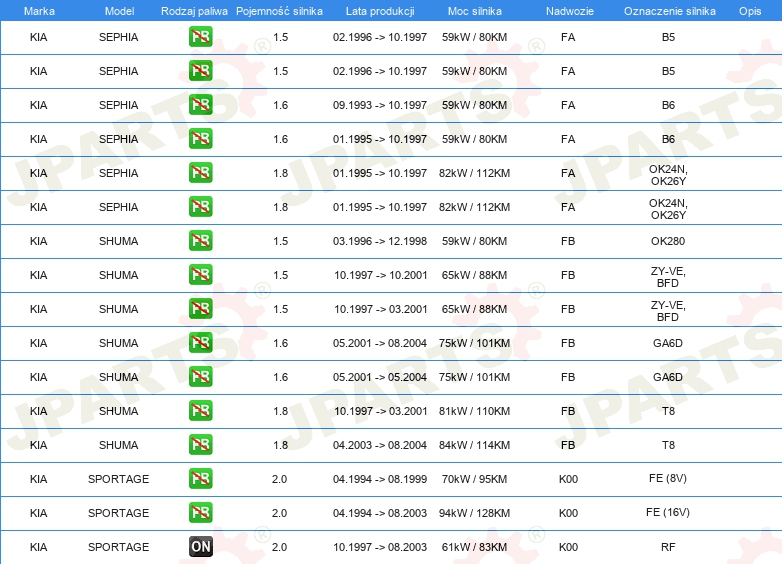Click SPORTAGE model in the RF engine row
Image resolution: width=782 pixels, height=564 pixels.
click(x=119, y=547)
